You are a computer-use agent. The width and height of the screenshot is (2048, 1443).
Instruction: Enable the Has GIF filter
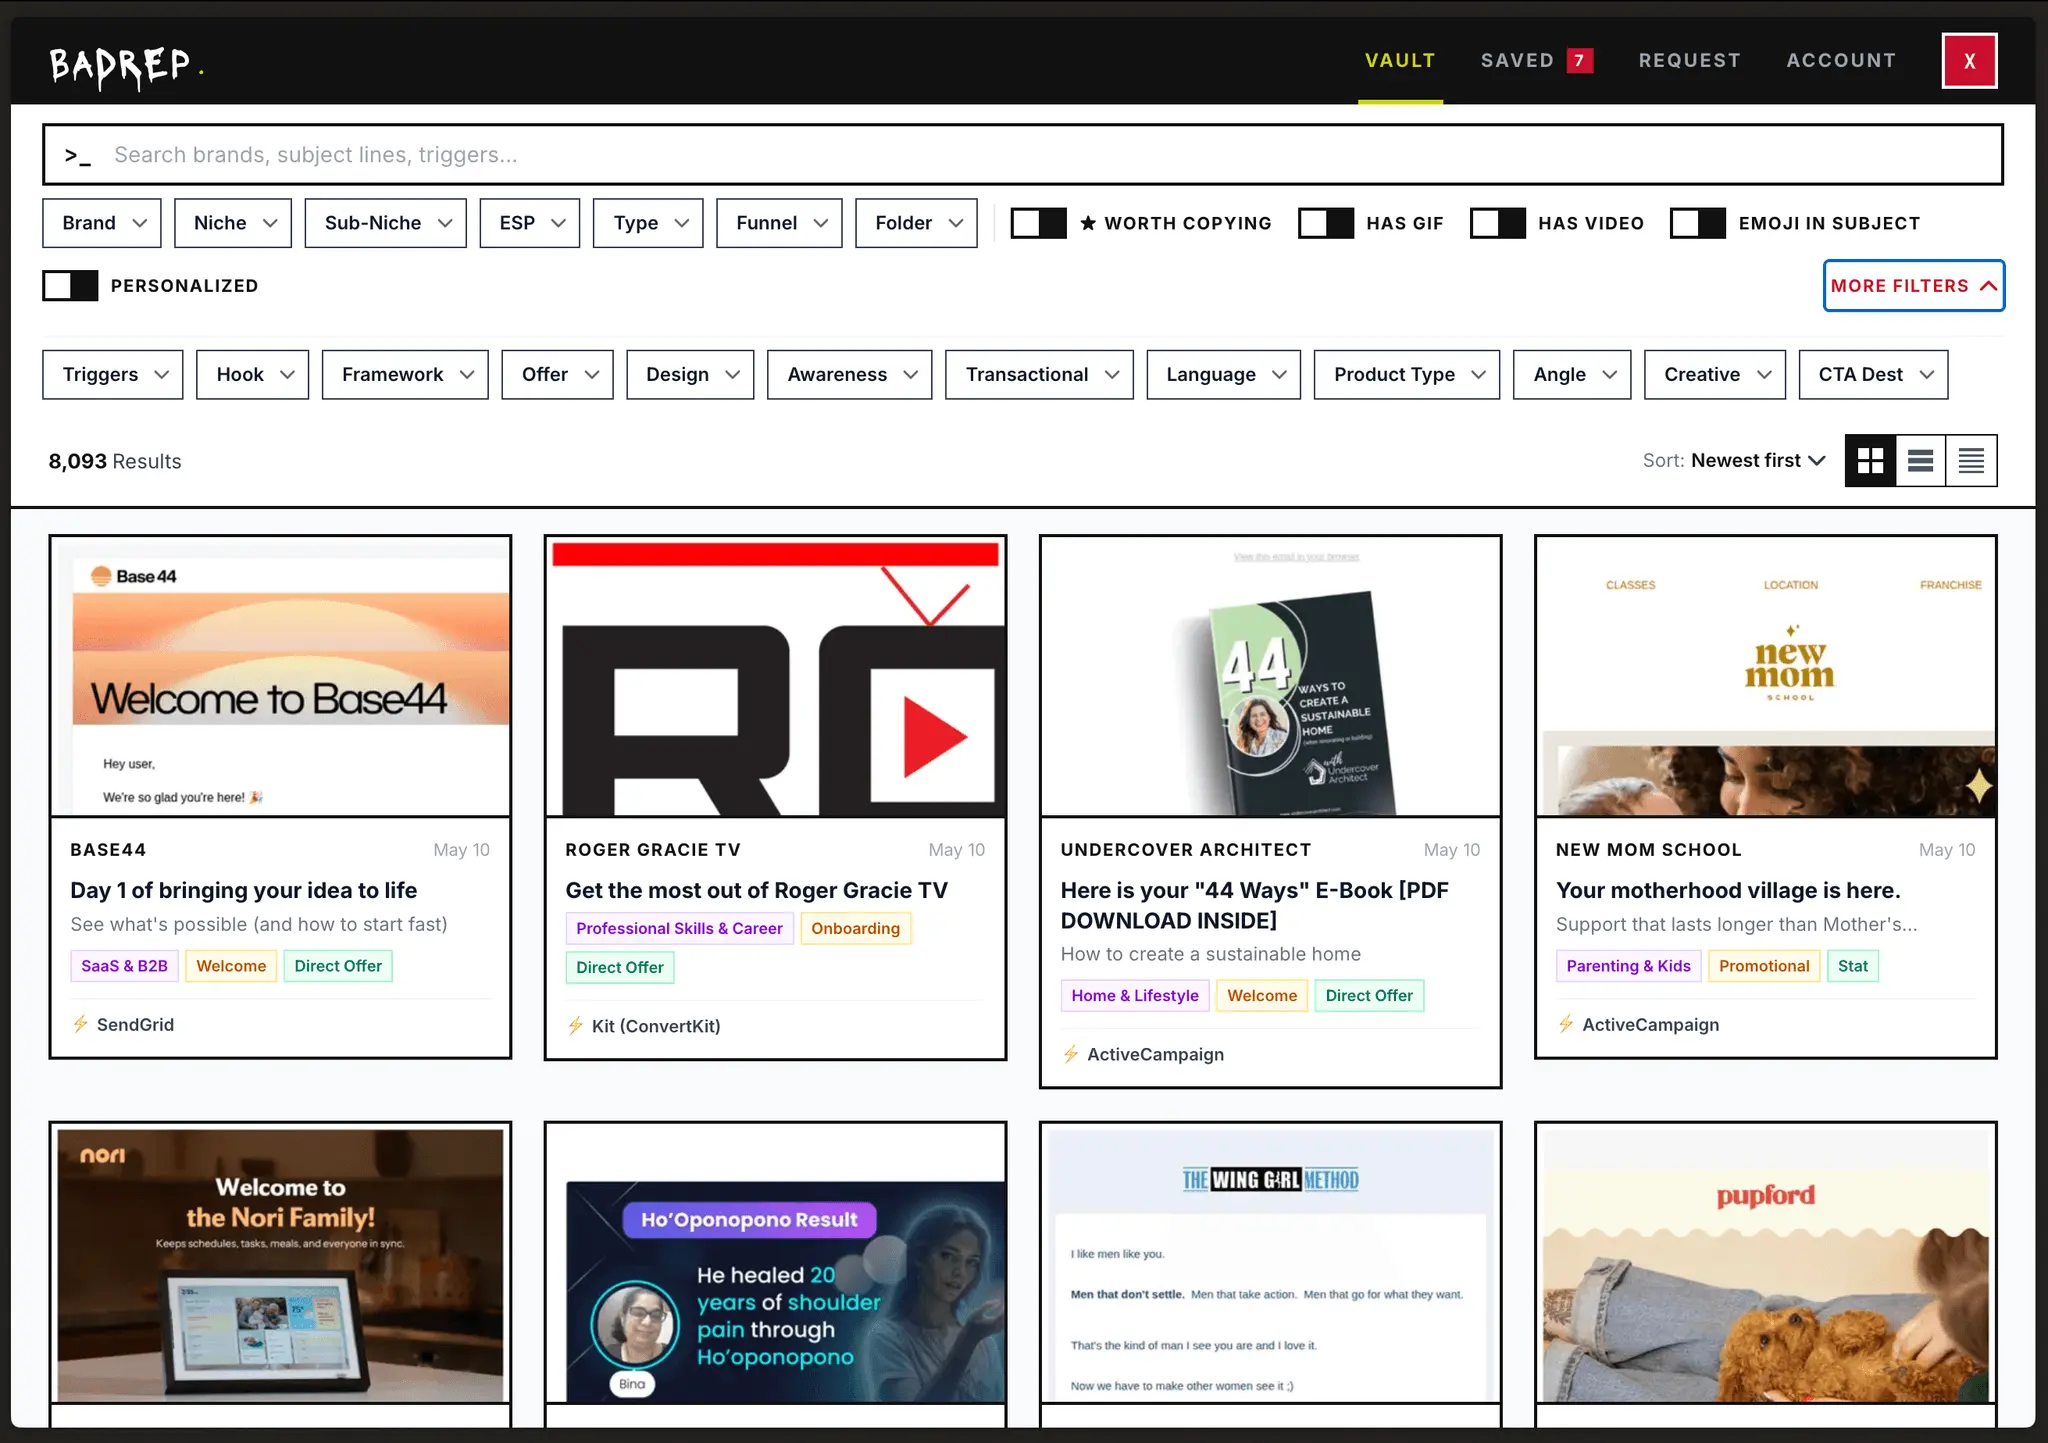[x=1325, y=223]
